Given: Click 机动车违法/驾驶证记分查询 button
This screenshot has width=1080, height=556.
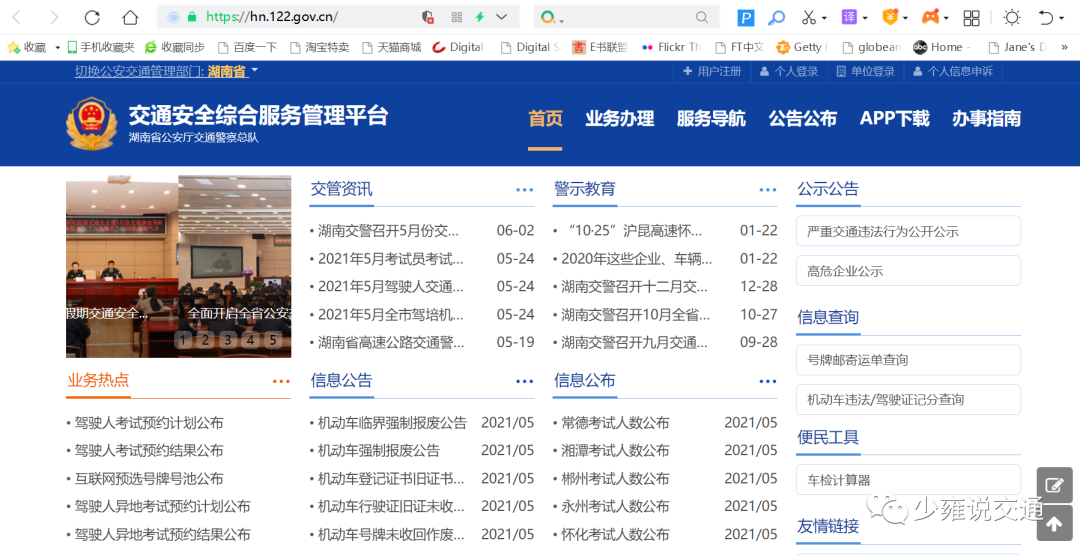Looking at the screenshot, I should pos(908,400).
